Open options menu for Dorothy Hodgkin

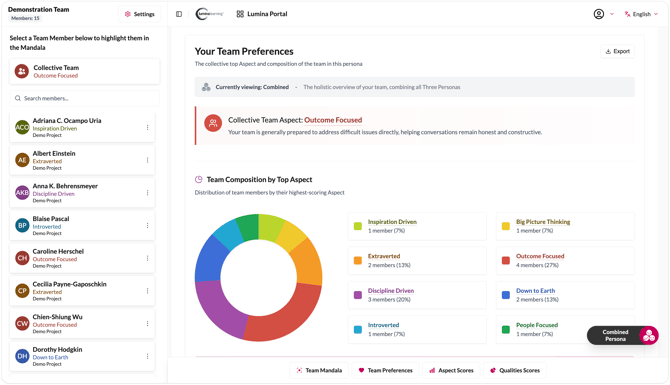pyautogui.click(x=147, y=356)
